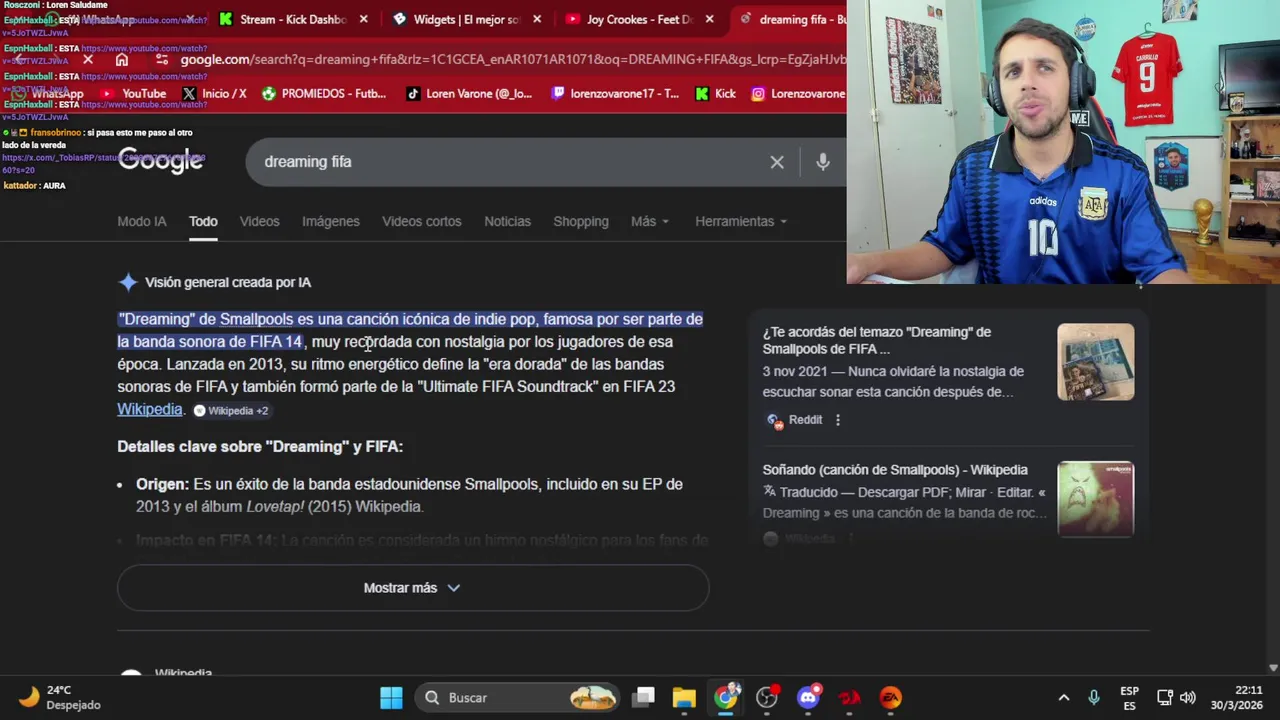
Task: Close the Joy Crookes YouTube tab
Action: point(709,19)
